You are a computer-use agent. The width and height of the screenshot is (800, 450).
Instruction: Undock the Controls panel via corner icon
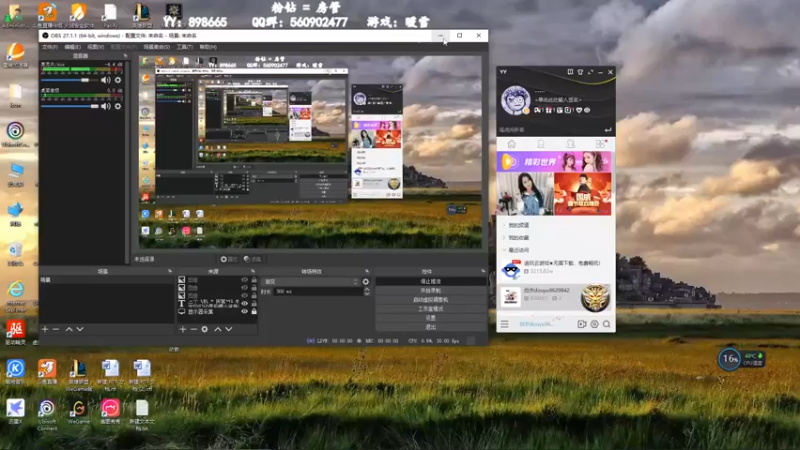tap(483, 271)
